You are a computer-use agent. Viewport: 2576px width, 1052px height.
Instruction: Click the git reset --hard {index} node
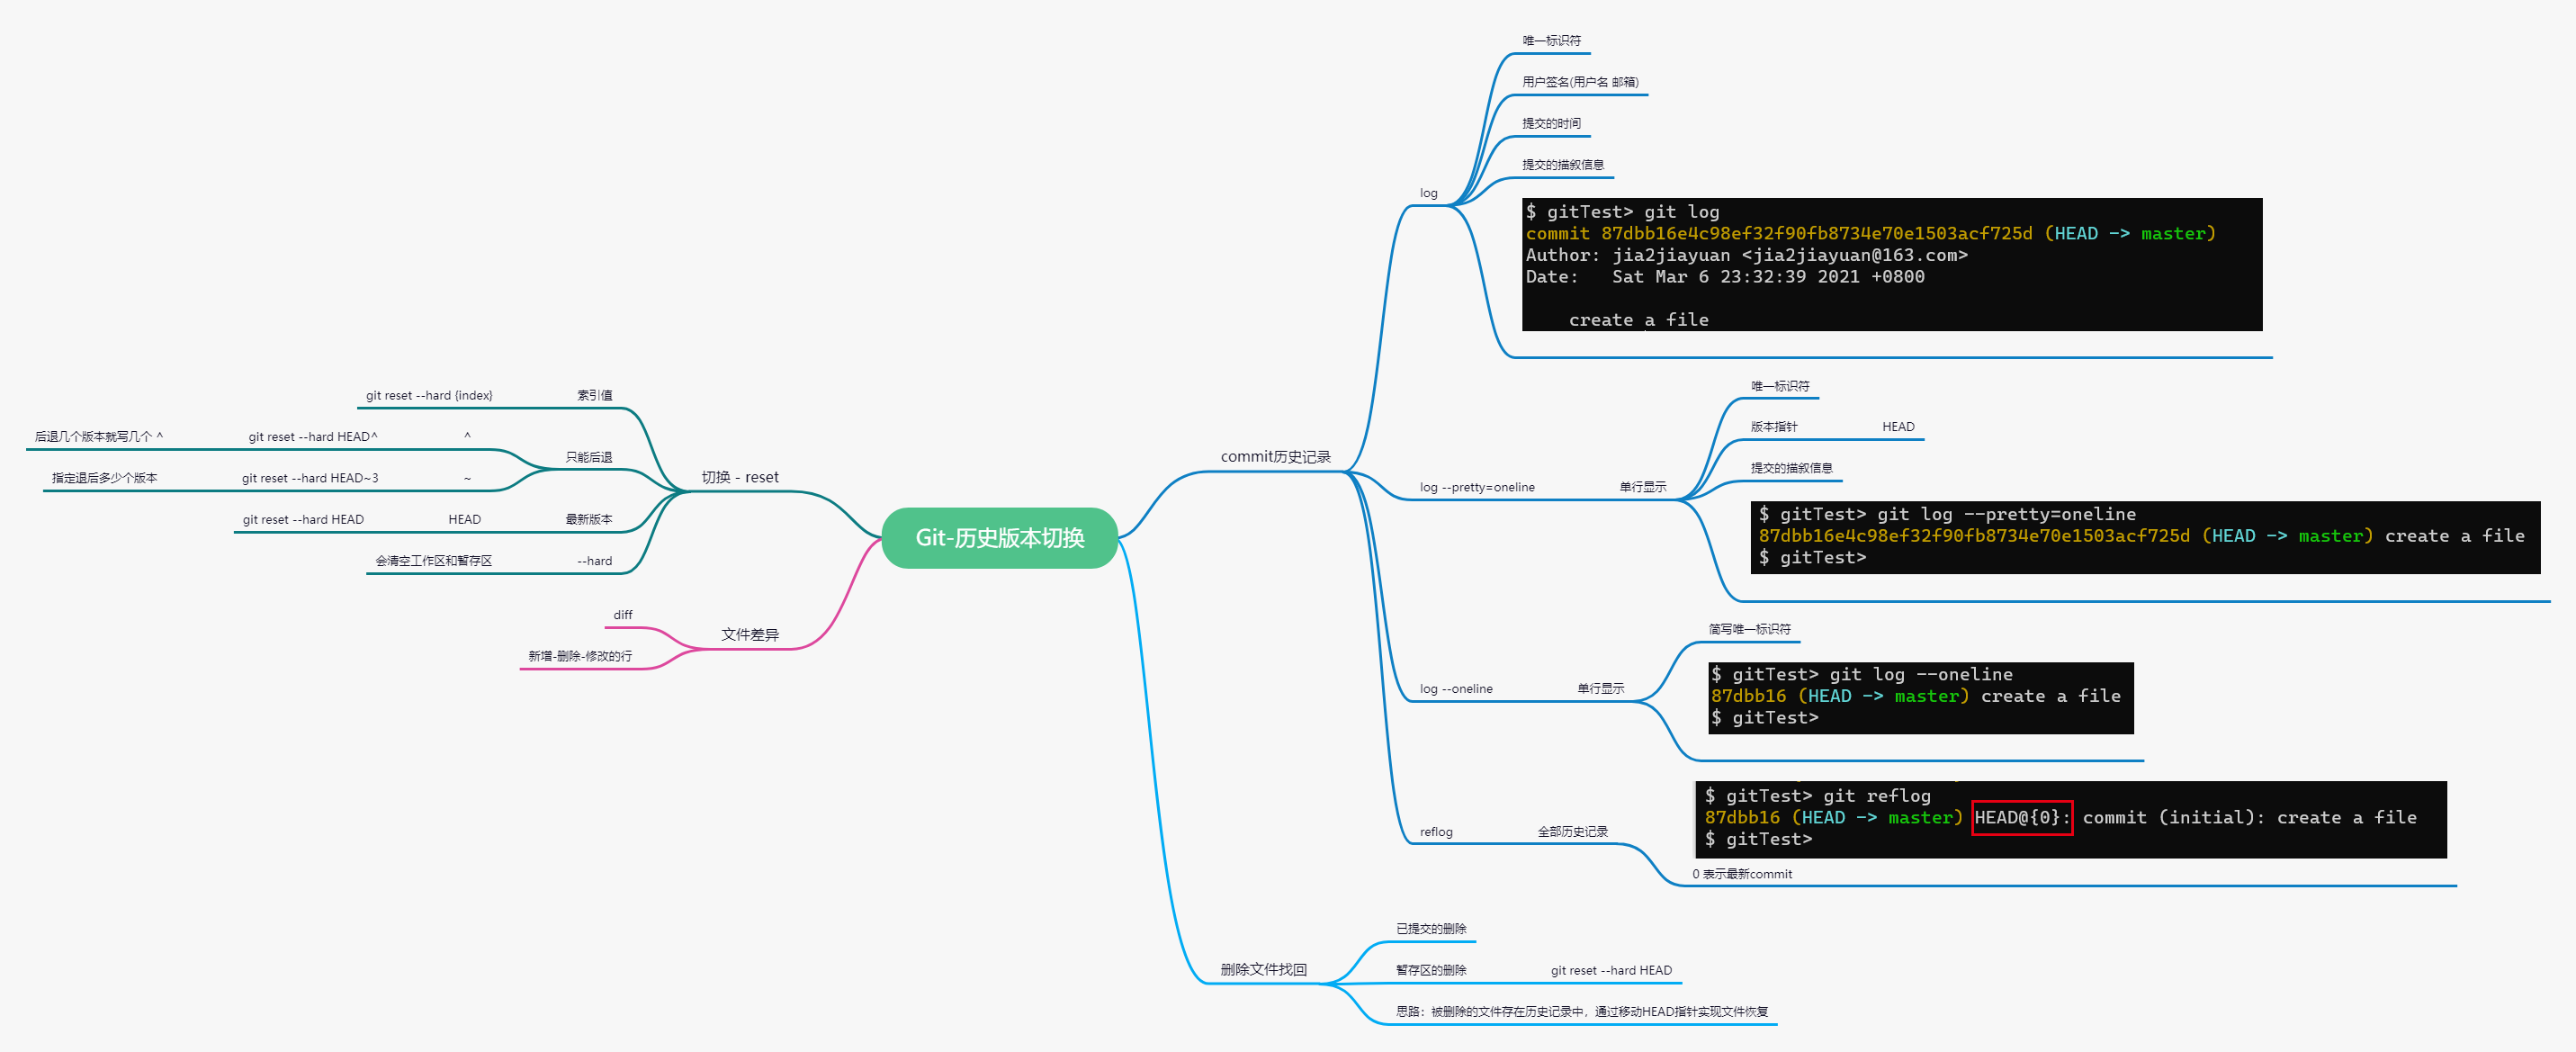coord(429,396)
